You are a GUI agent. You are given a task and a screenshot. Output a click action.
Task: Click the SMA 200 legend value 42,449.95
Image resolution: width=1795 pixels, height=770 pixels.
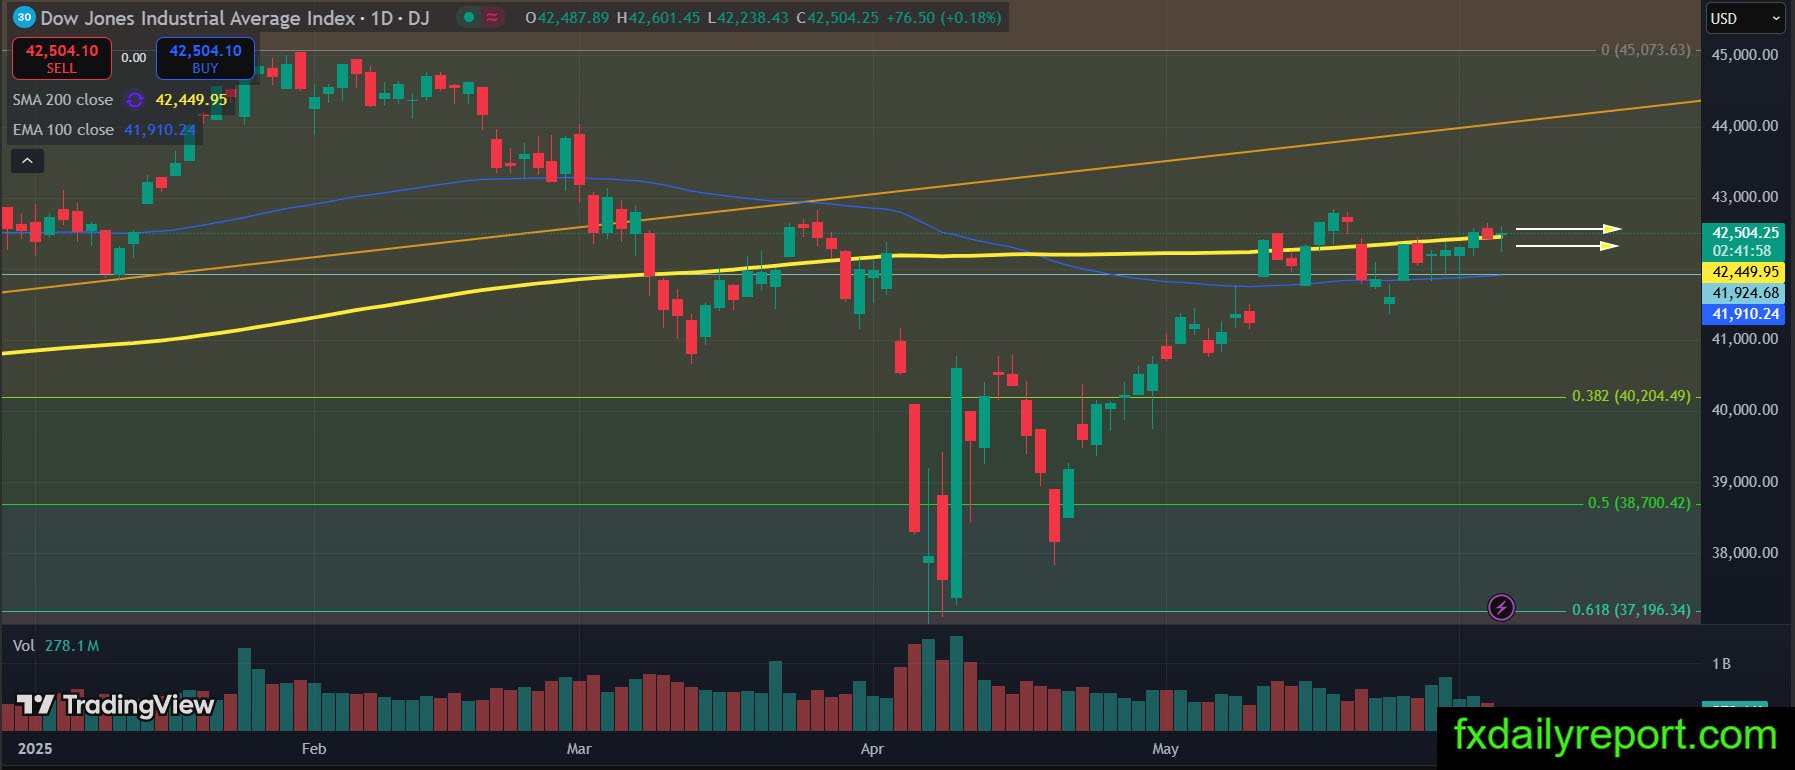[x=191, y=100]
